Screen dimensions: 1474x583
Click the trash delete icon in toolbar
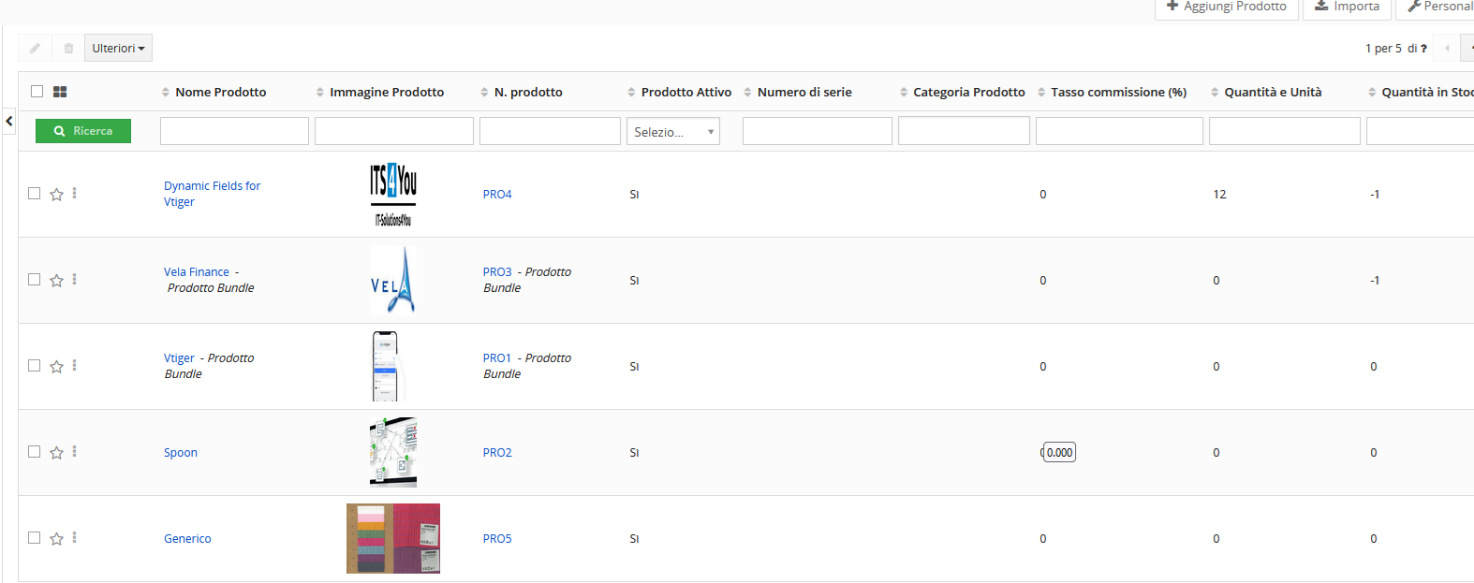[68, 48]
